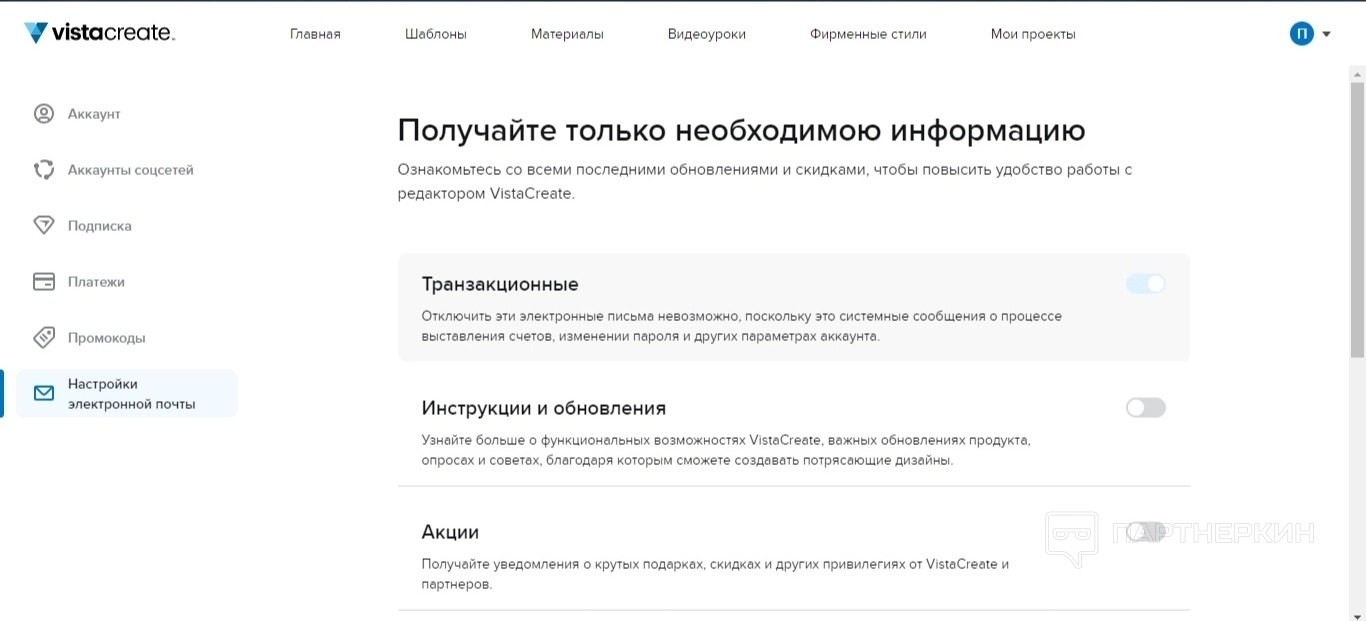Click the Промокоды tag icon

click(x=44, y=338)
